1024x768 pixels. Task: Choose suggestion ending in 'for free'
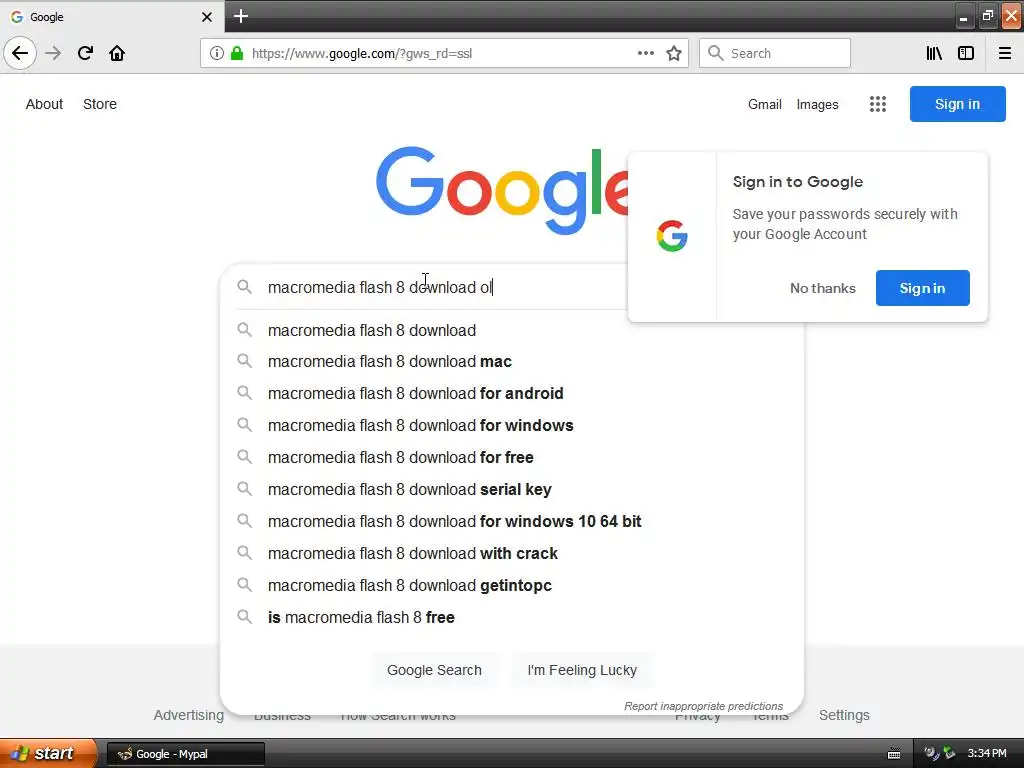point(512,457)
